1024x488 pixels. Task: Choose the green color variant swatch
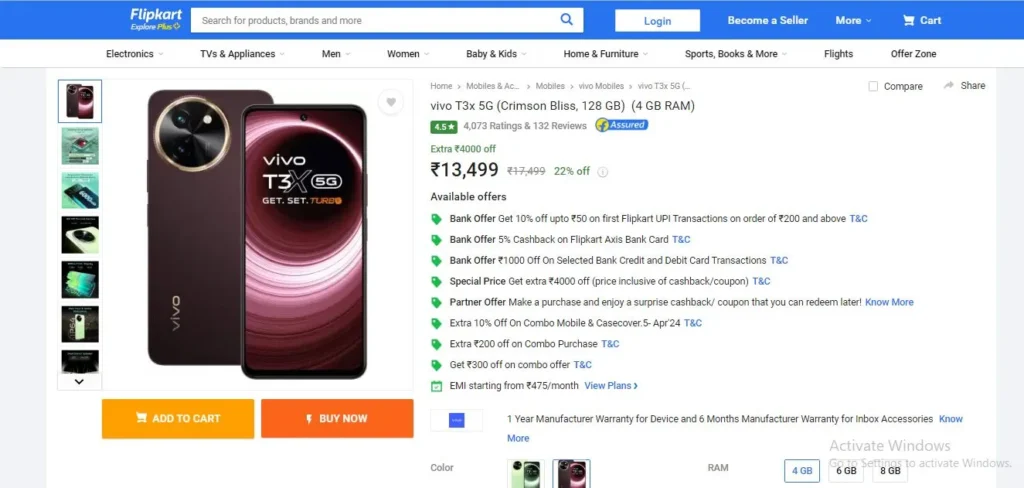[526, 473]
